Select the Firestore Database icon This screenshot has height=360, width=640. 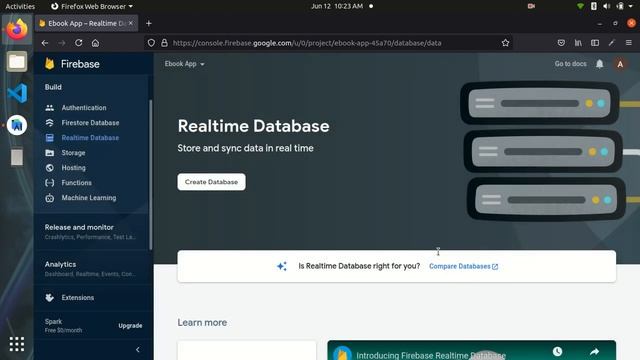point(49,123)
